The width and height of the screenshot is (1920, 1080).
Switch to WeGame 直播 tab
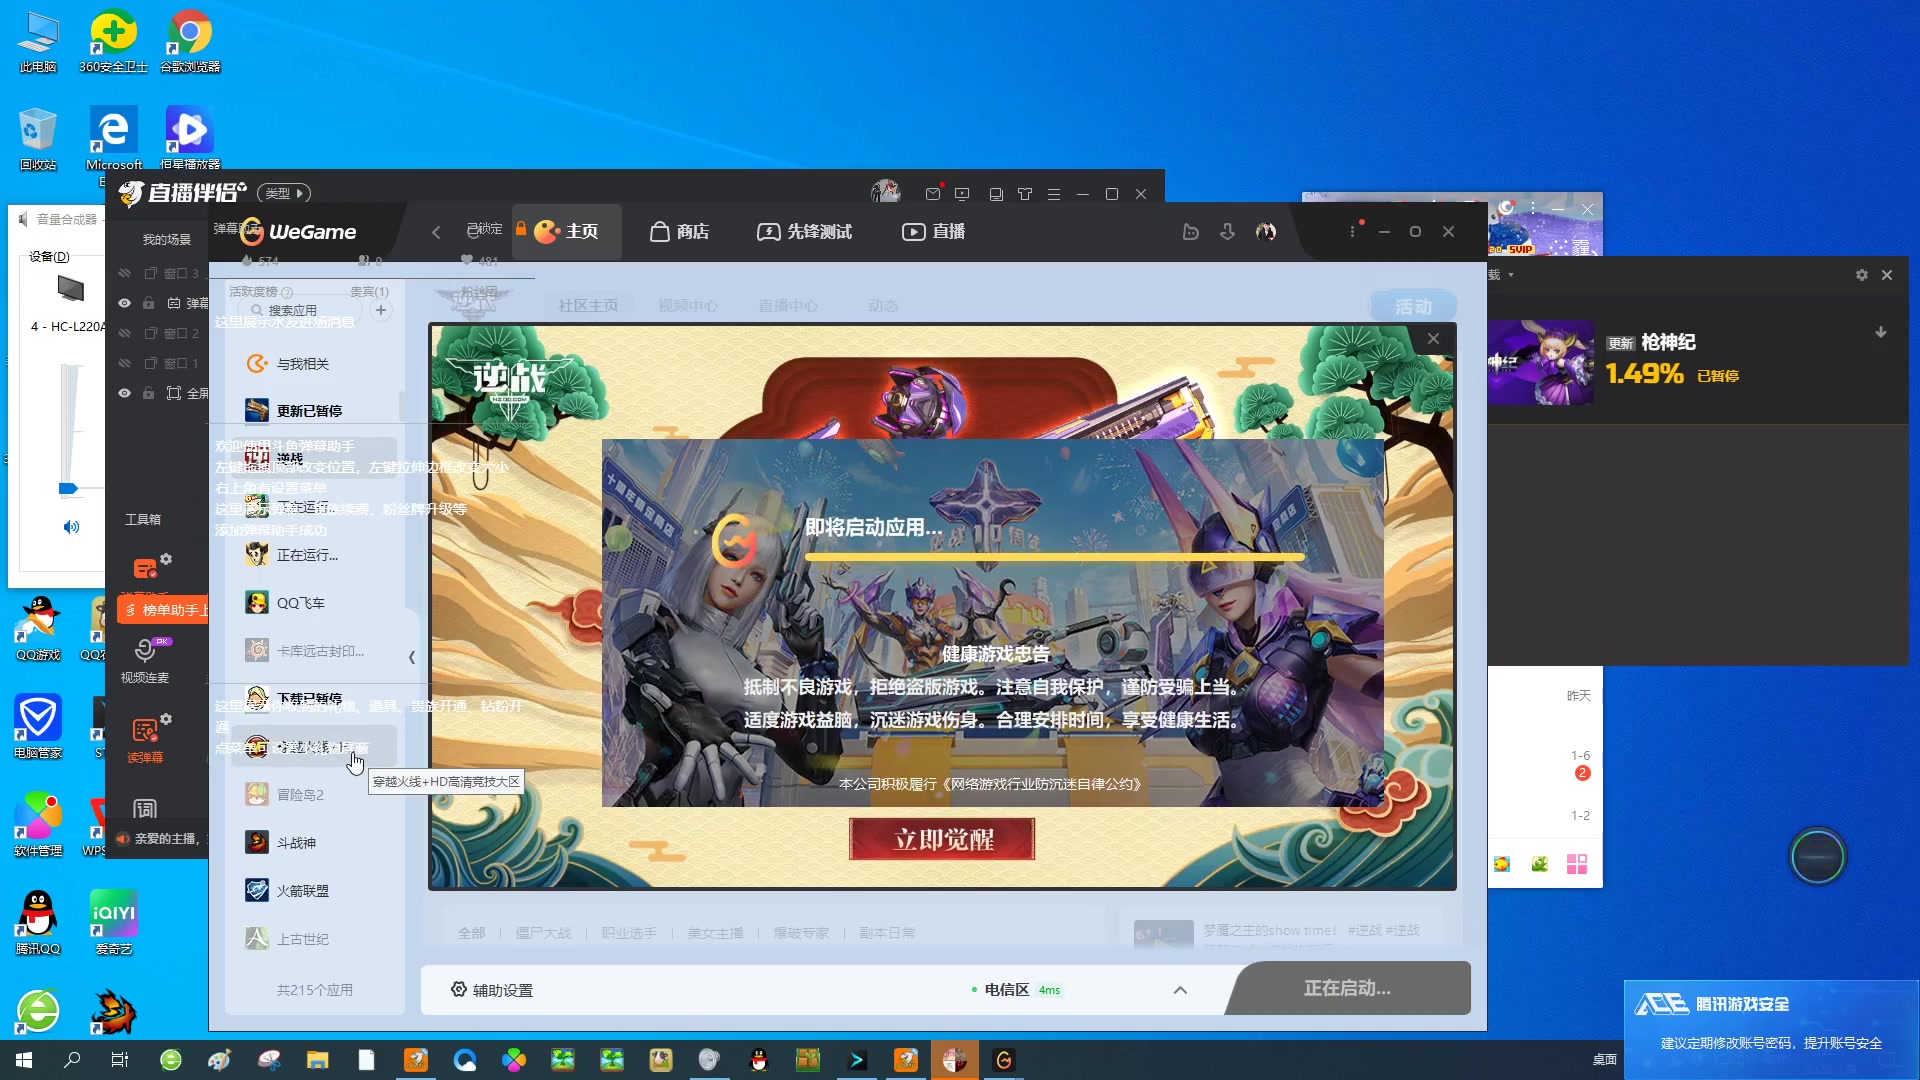934,232
